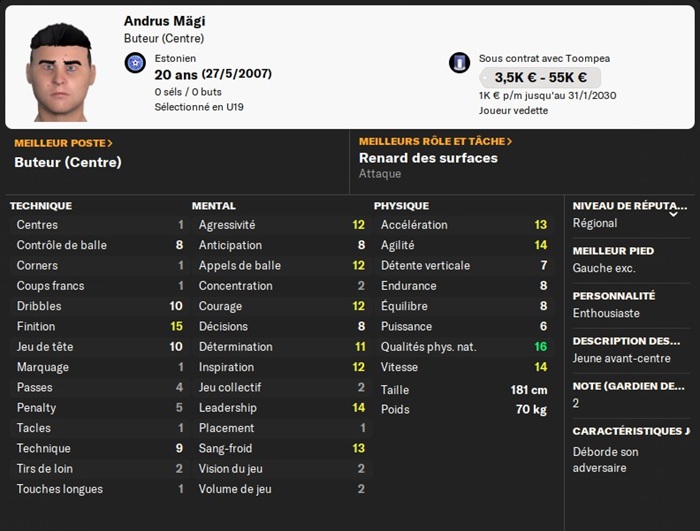The image size is (700, 531).
Task: Select the PHYSIQUE attributes column header
Action: (403, 206)
